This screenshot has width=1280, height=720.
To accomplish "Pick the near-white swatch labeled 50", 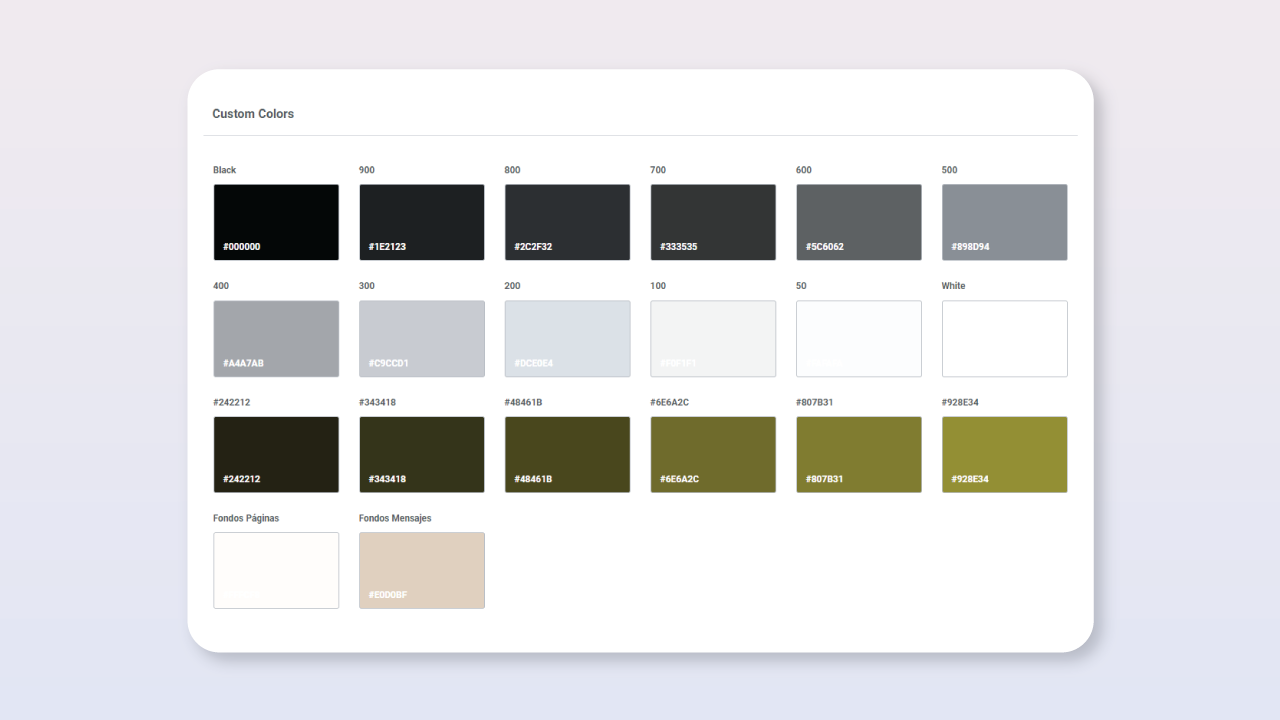I will 859,339.
